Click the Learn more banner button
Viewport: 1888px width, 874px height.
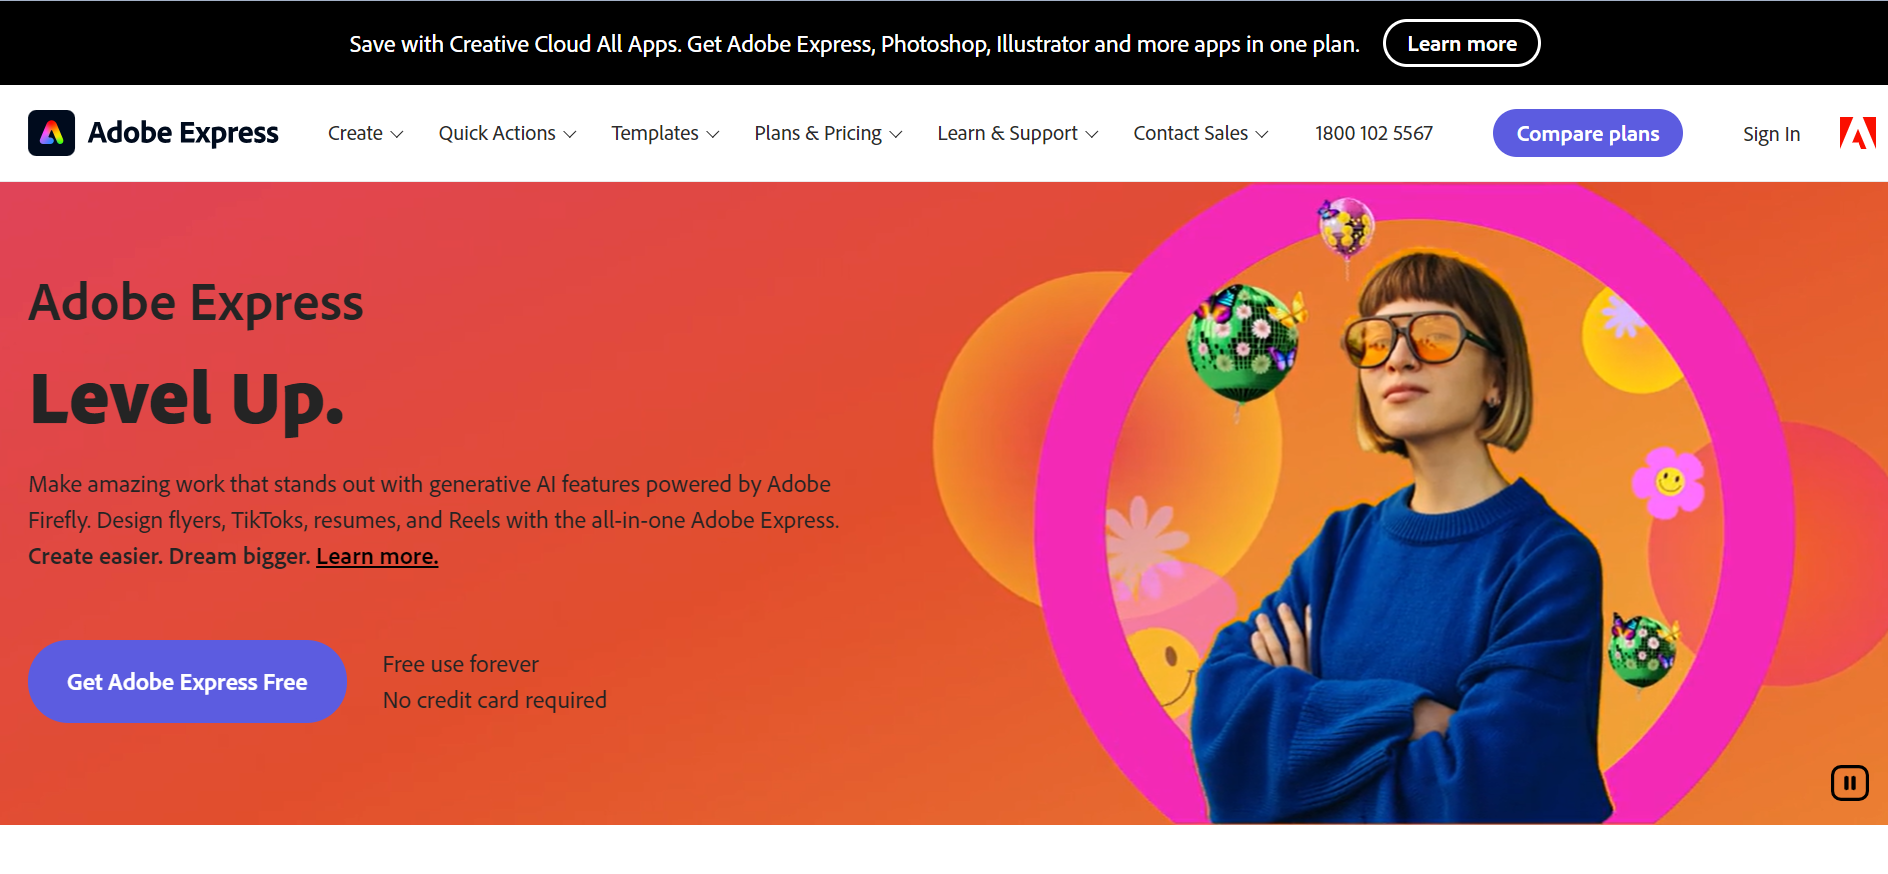point(1461,43)
